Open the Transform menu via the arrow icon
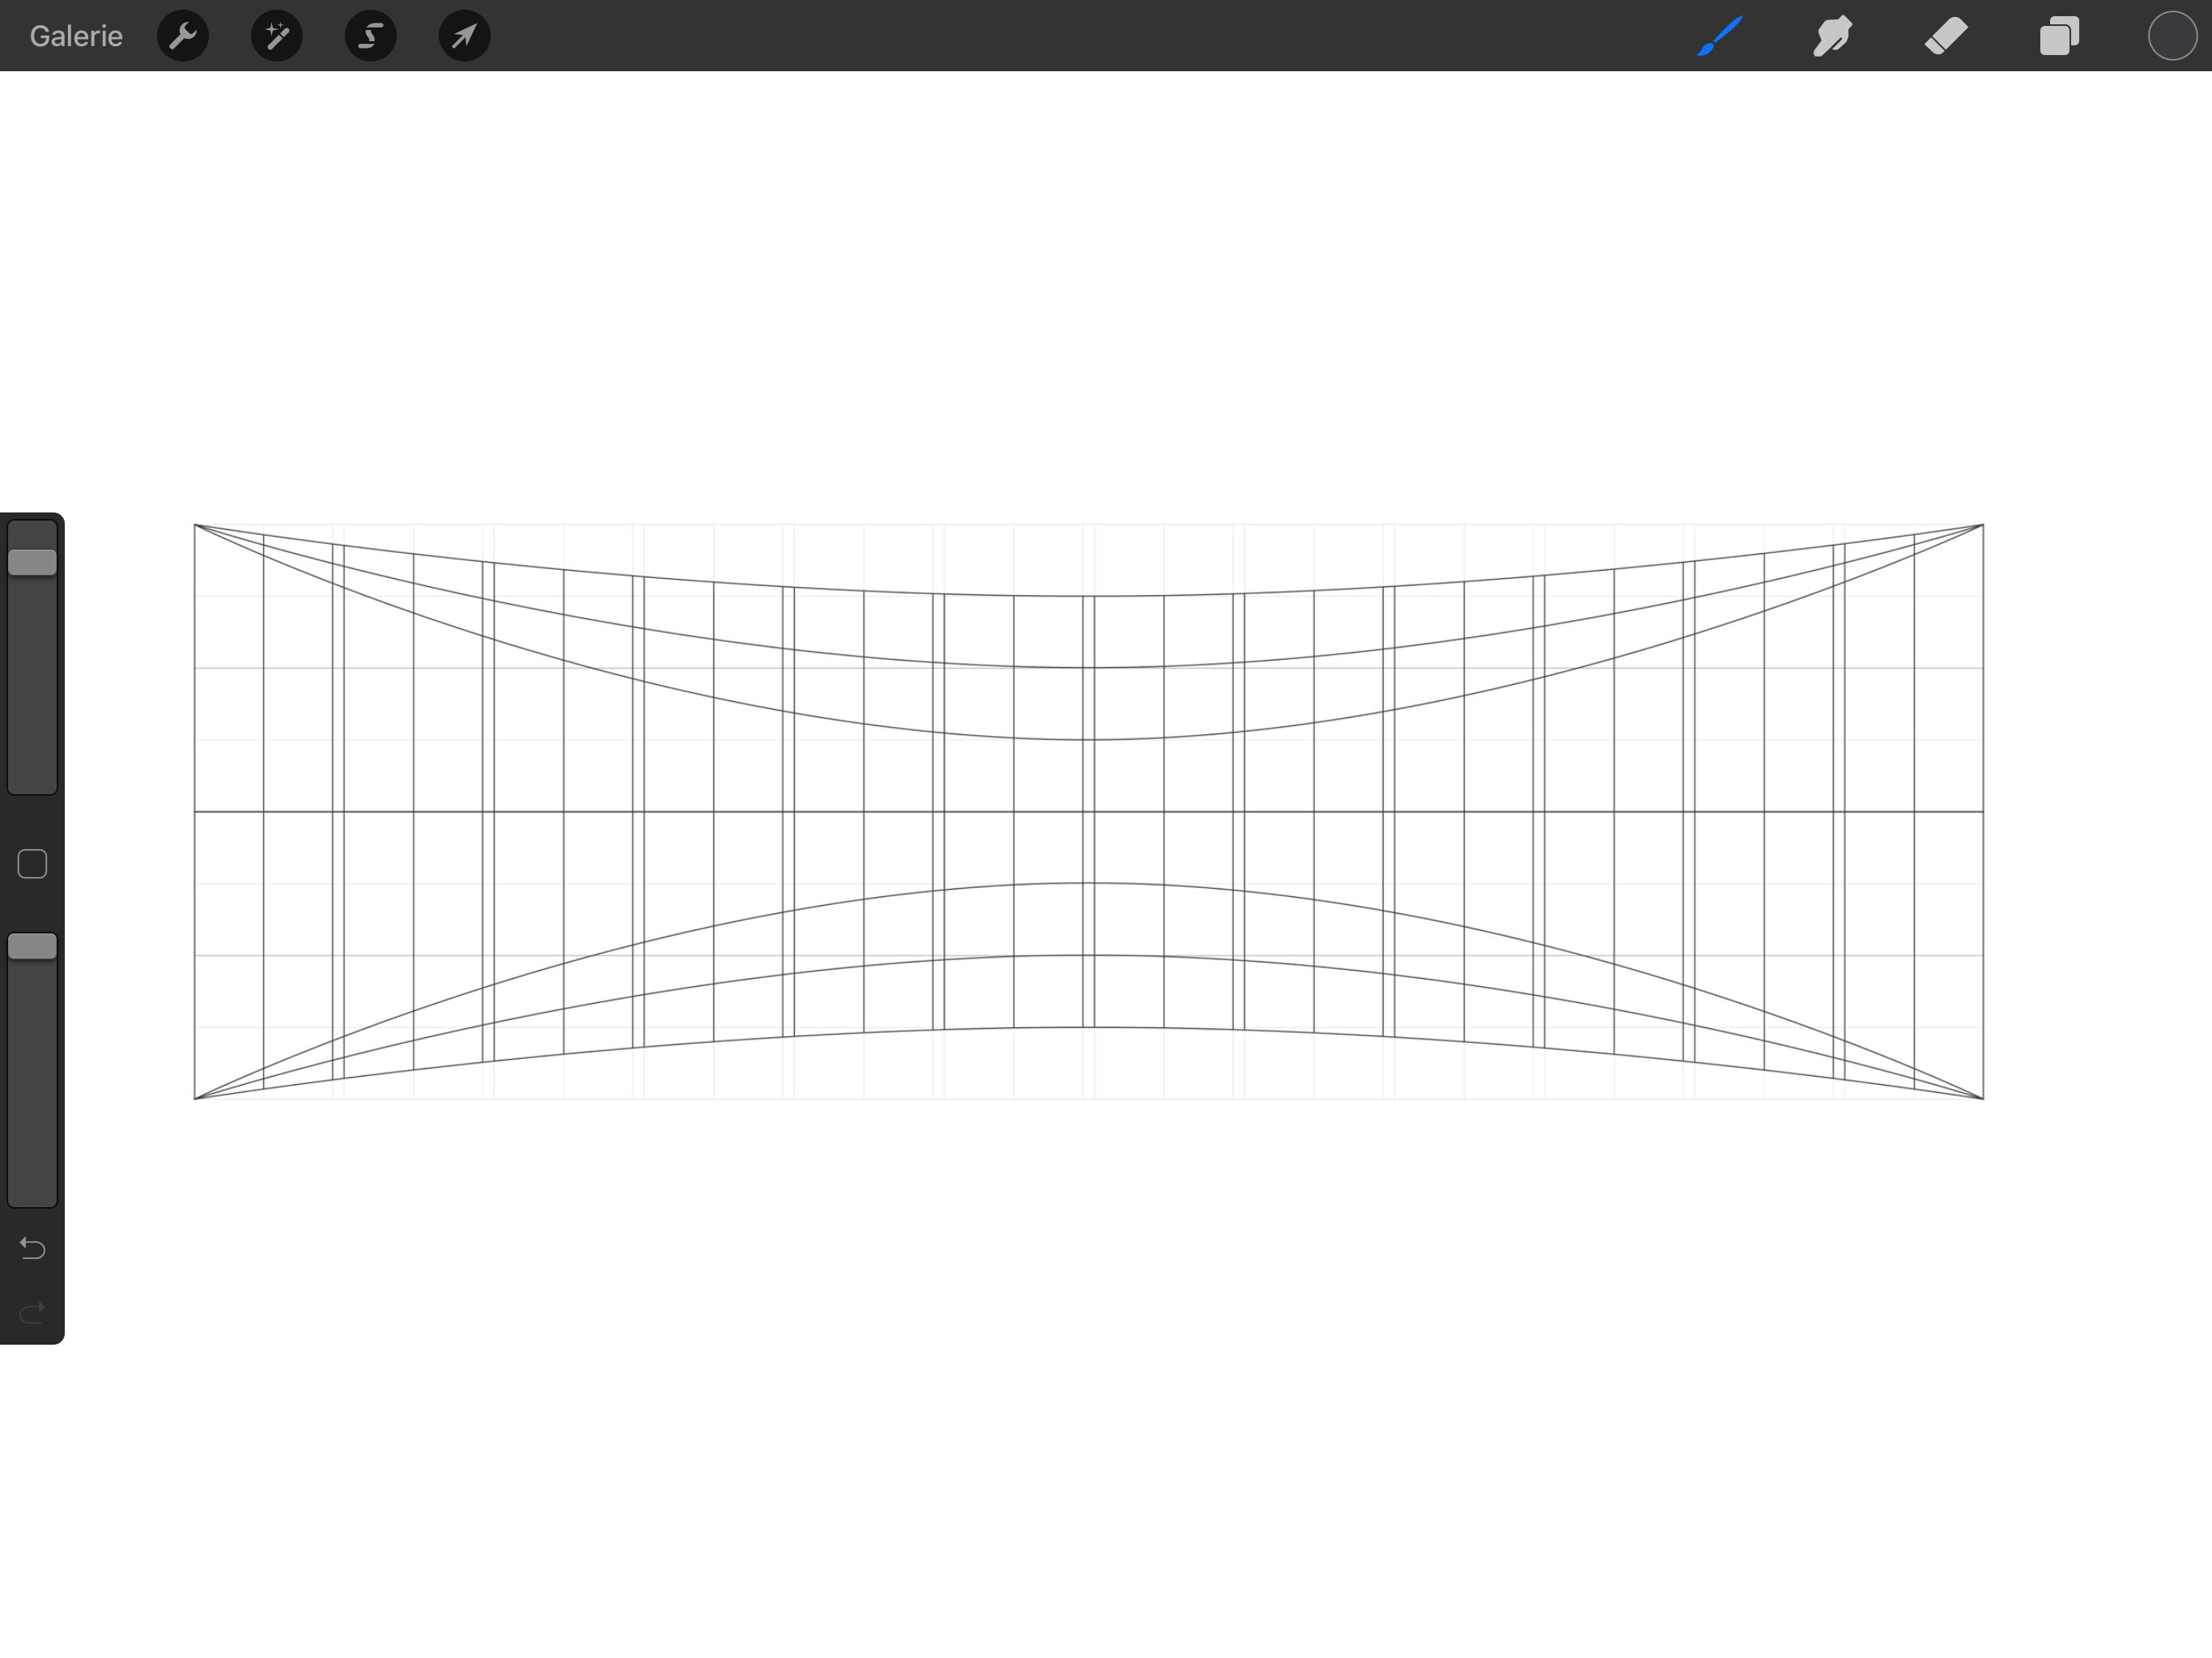2212x1658 pixels. 463,36
